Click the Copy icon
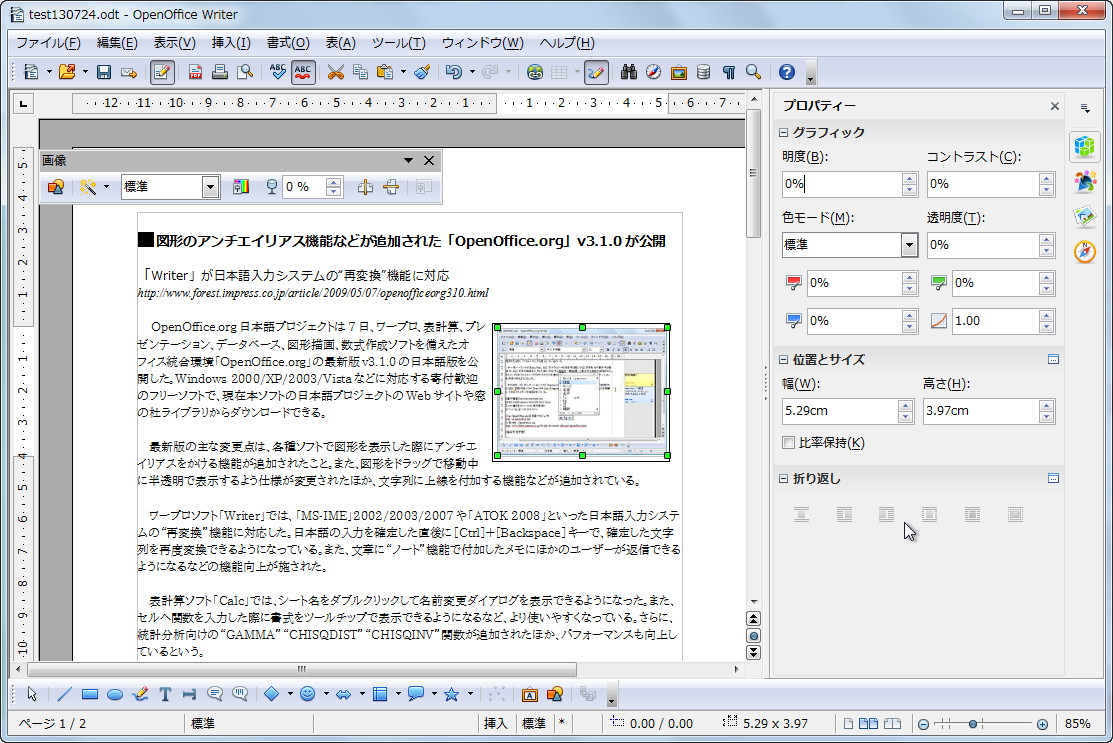The image size is (1113, 743). pos(360,72)
